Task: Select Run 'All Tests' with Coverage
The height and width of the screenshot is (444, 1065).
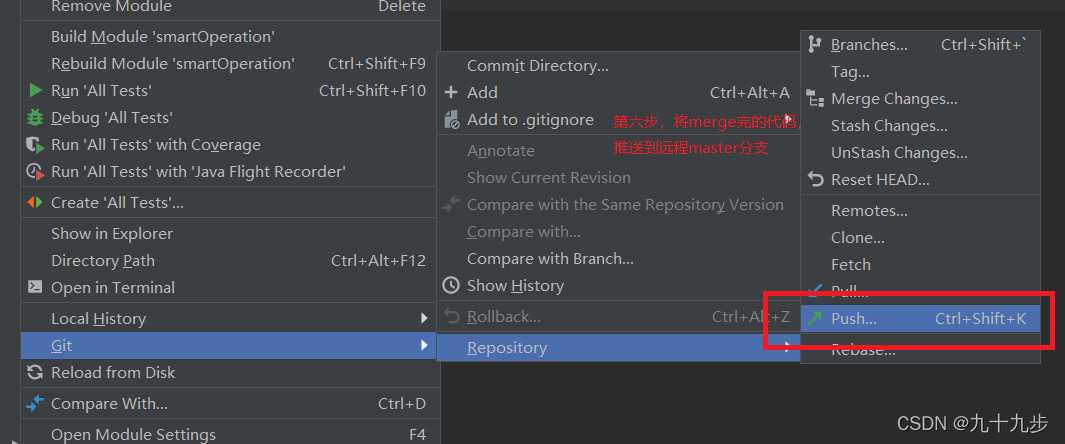Action: (230, 145)
